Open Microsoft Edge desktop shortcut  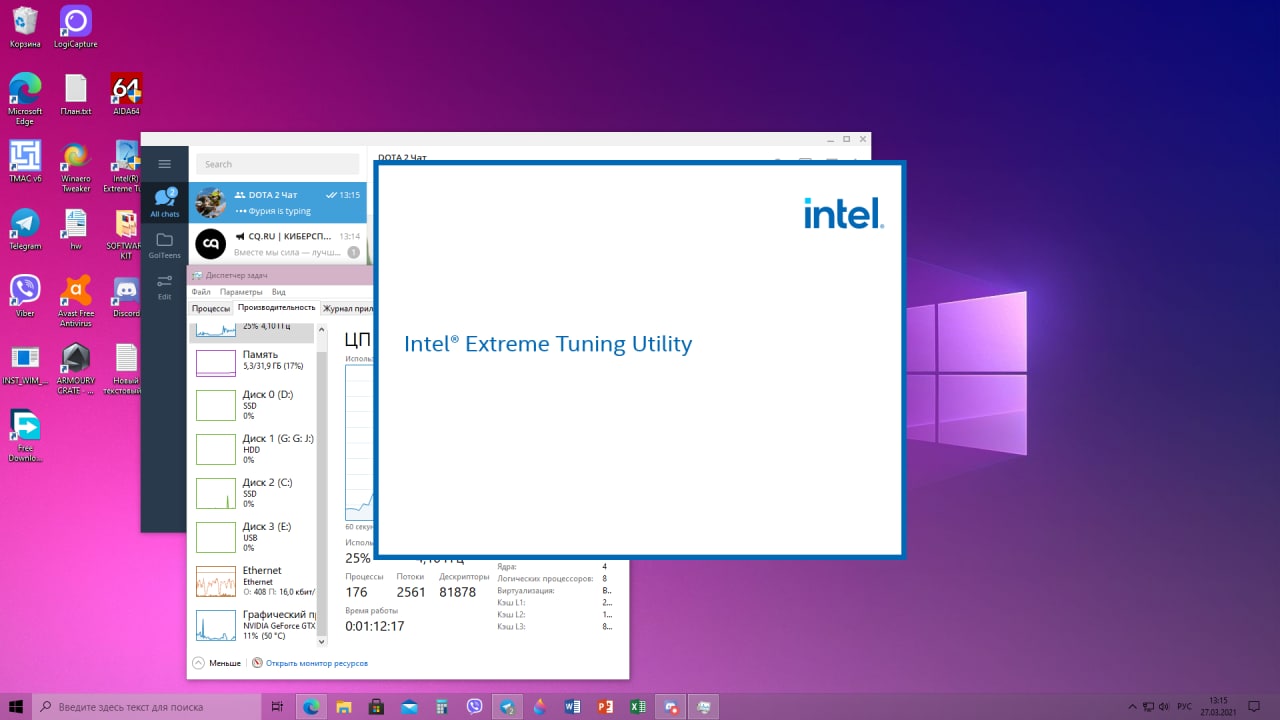point(25,99)
